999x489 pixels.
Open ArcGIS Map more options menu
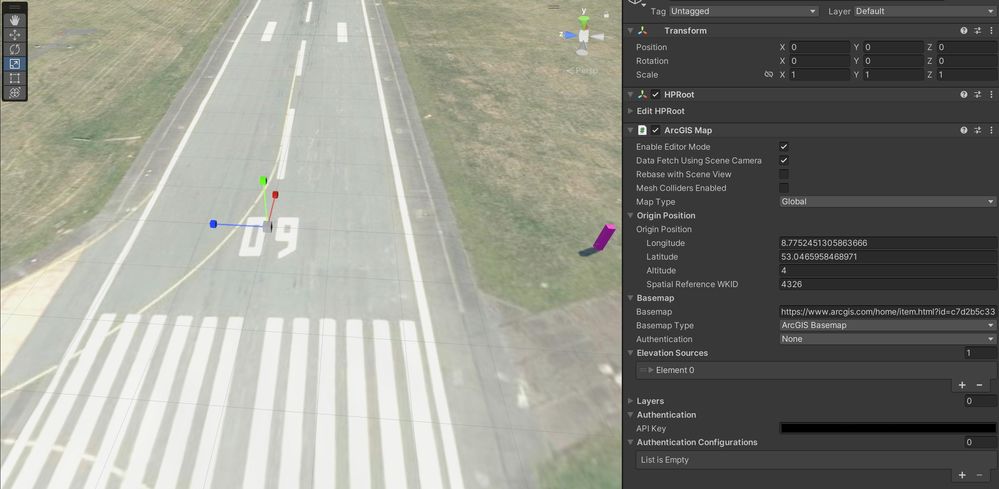click(x=991, y=130)
